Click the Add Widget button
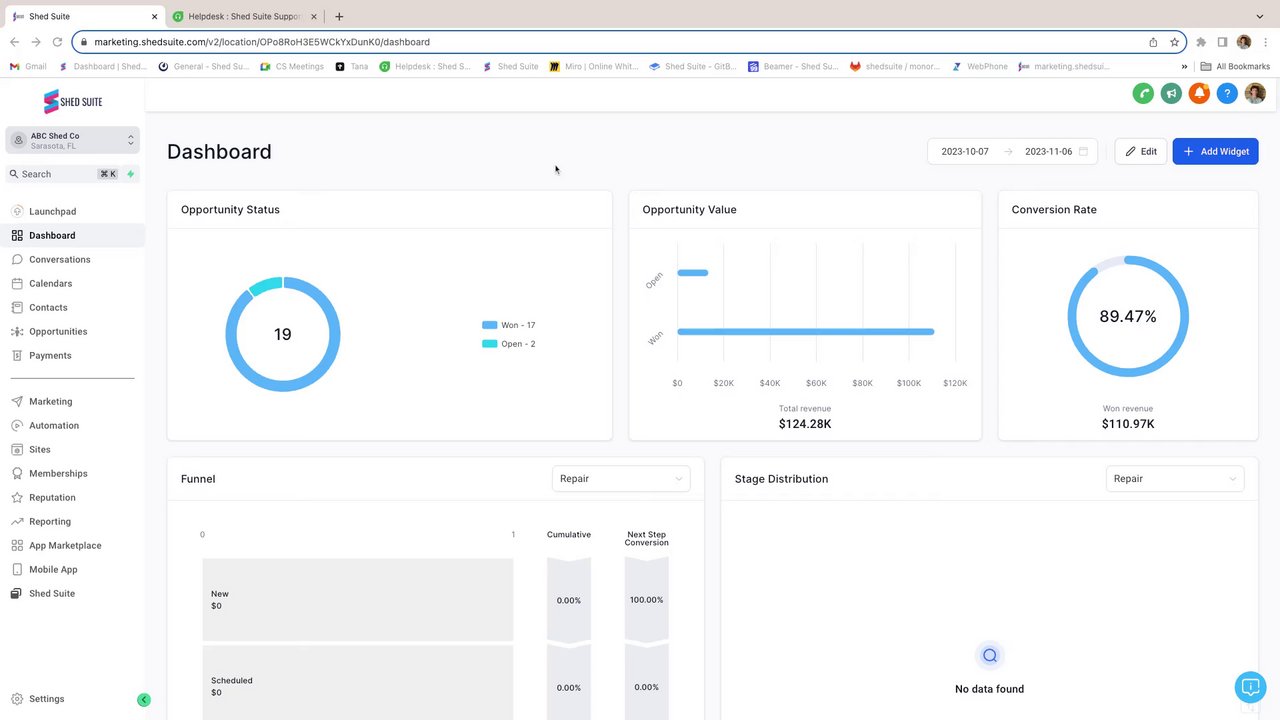This screenshot has width=1280, height=720. click(1215, 152)
